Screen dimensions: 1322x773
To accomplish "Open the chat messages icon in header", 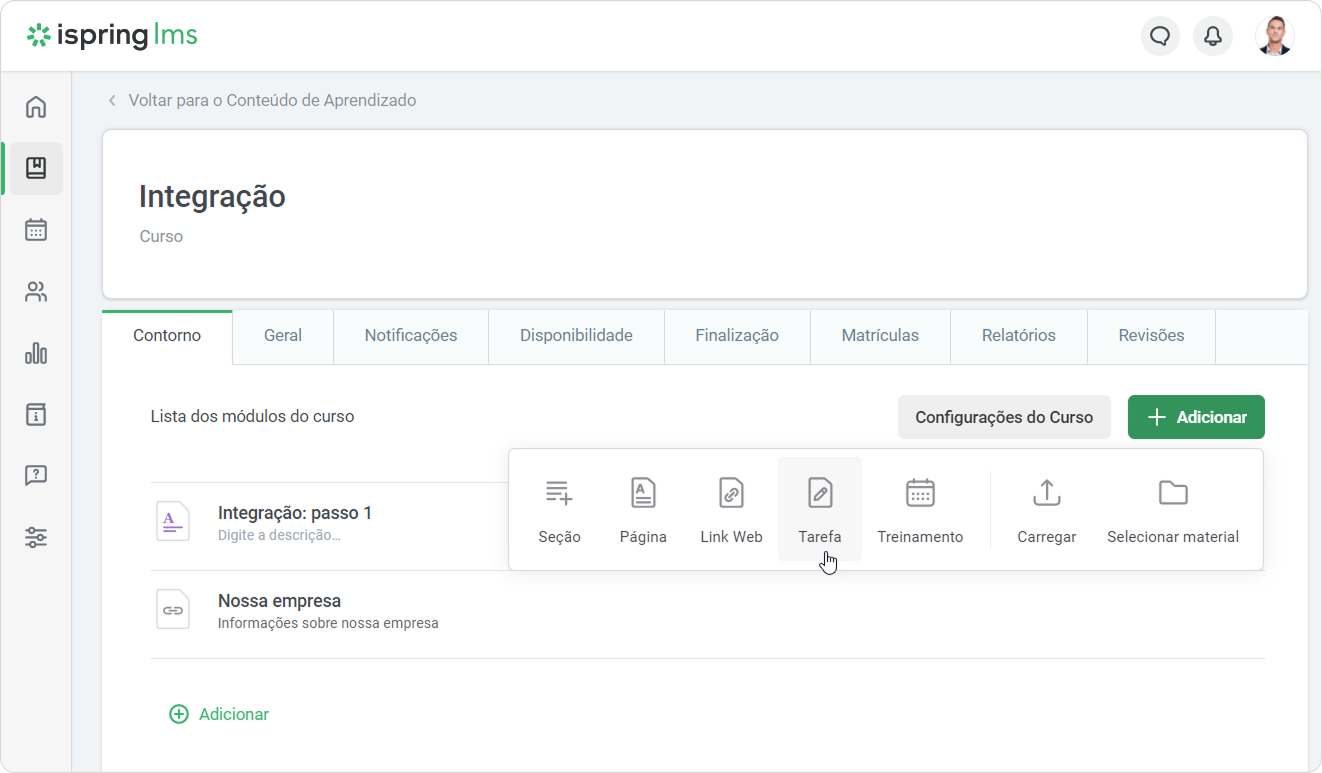I will (x=1160, y=37).
